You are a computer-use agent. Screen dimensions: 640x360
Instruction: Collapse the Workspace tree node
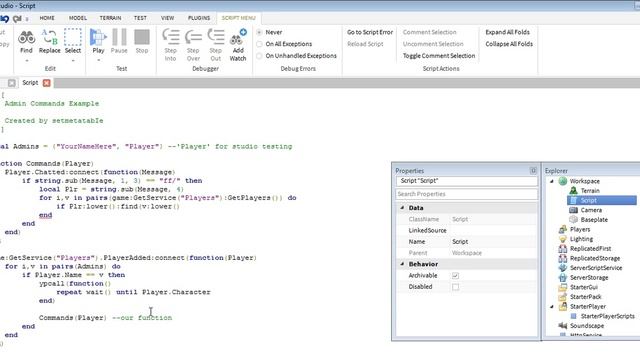click(x=552, y=181)
